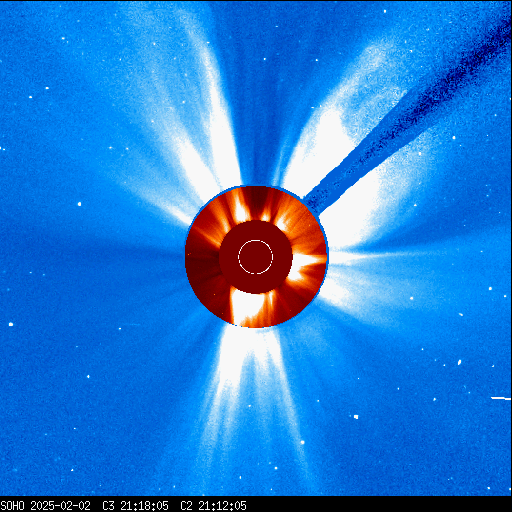Image resolution: width=512 pixels, height=512 pixels.
Task: Click the C3 21:18:05 timestamp
Action: point(135,506)
